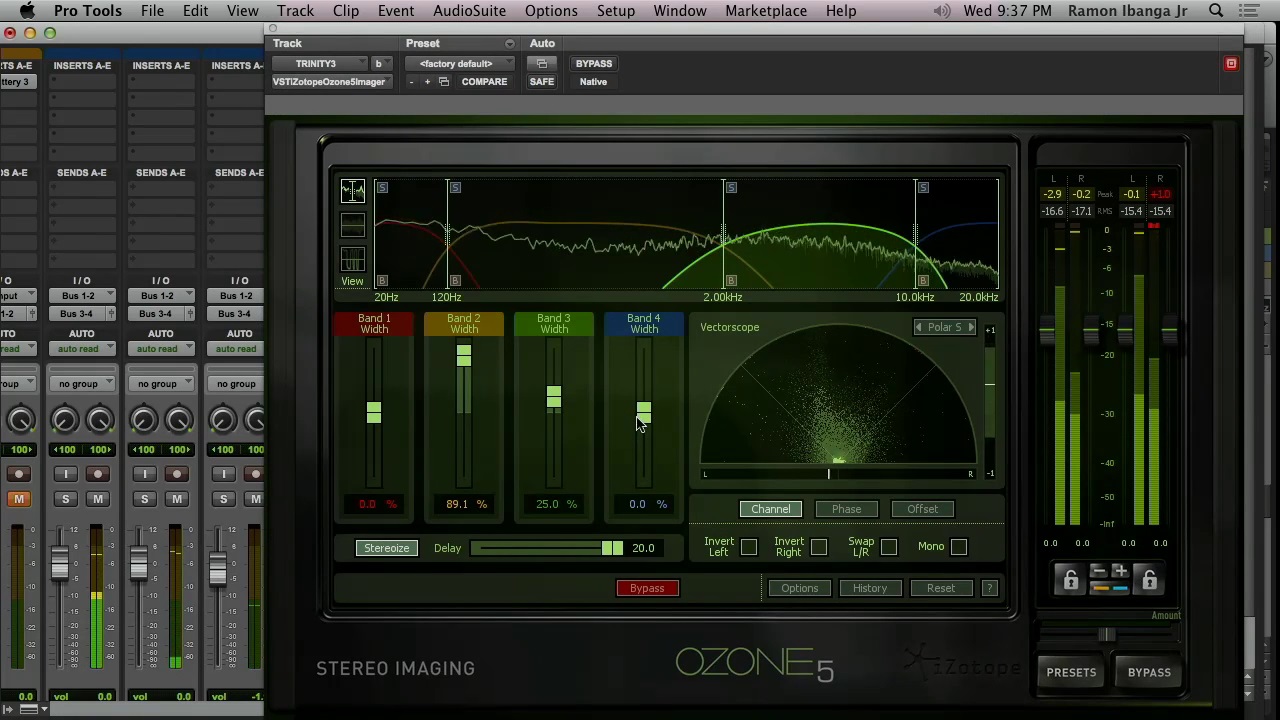Open the Marketplace menu
The width and height of the screenshot is (1280, 720).
click(766, 11)
